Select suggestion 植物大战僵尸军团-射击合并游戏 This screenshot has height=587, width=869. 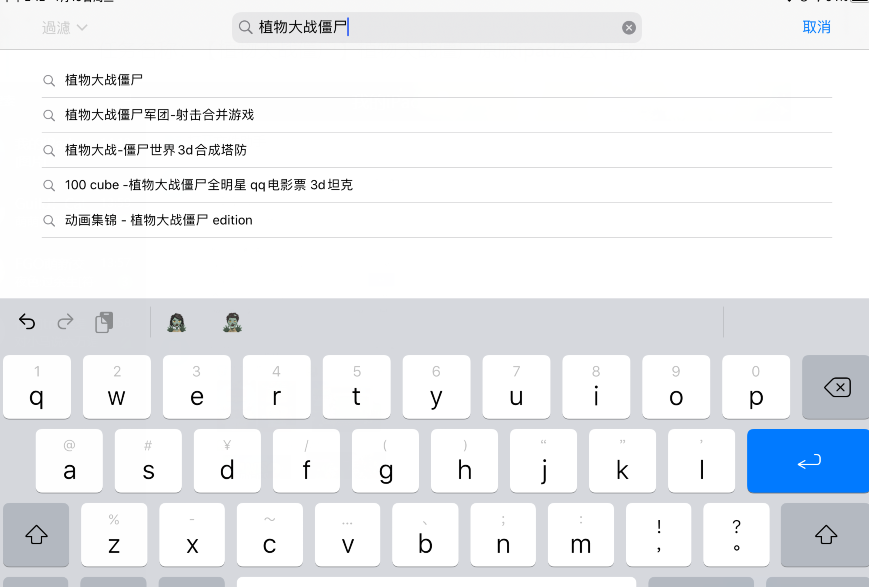click(x=159, y=115)
